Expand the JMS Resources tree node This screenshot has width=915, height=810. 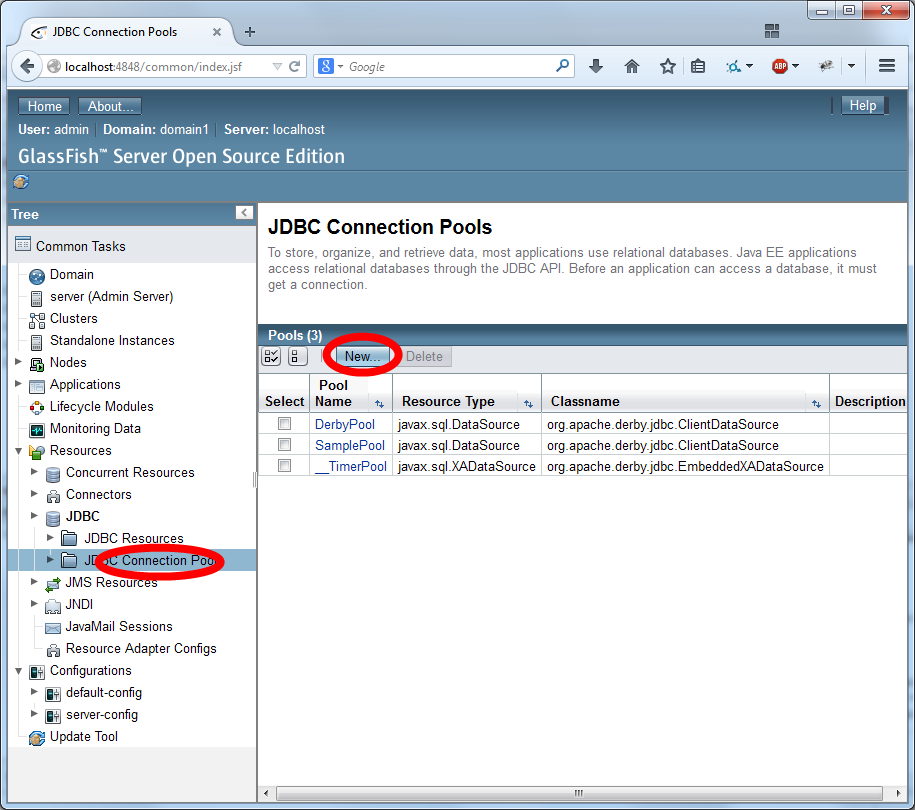click(x=33, y=582)
